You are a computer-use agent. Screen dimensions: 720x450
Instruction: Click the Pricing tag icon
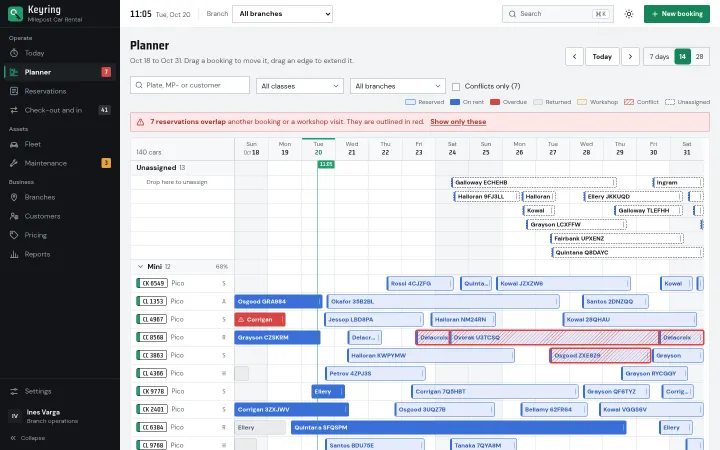point(14,235)
